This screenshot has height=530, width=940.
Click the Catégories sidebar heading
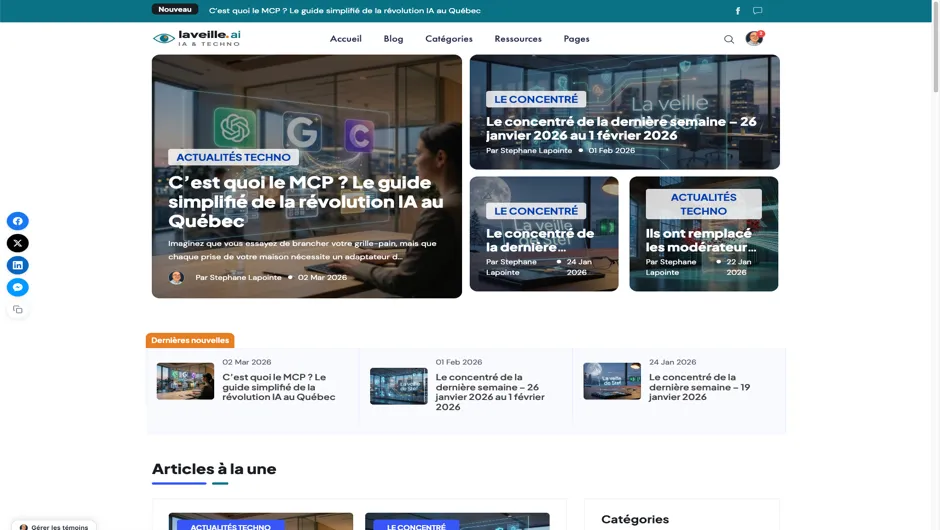click(x=635, y=519)
